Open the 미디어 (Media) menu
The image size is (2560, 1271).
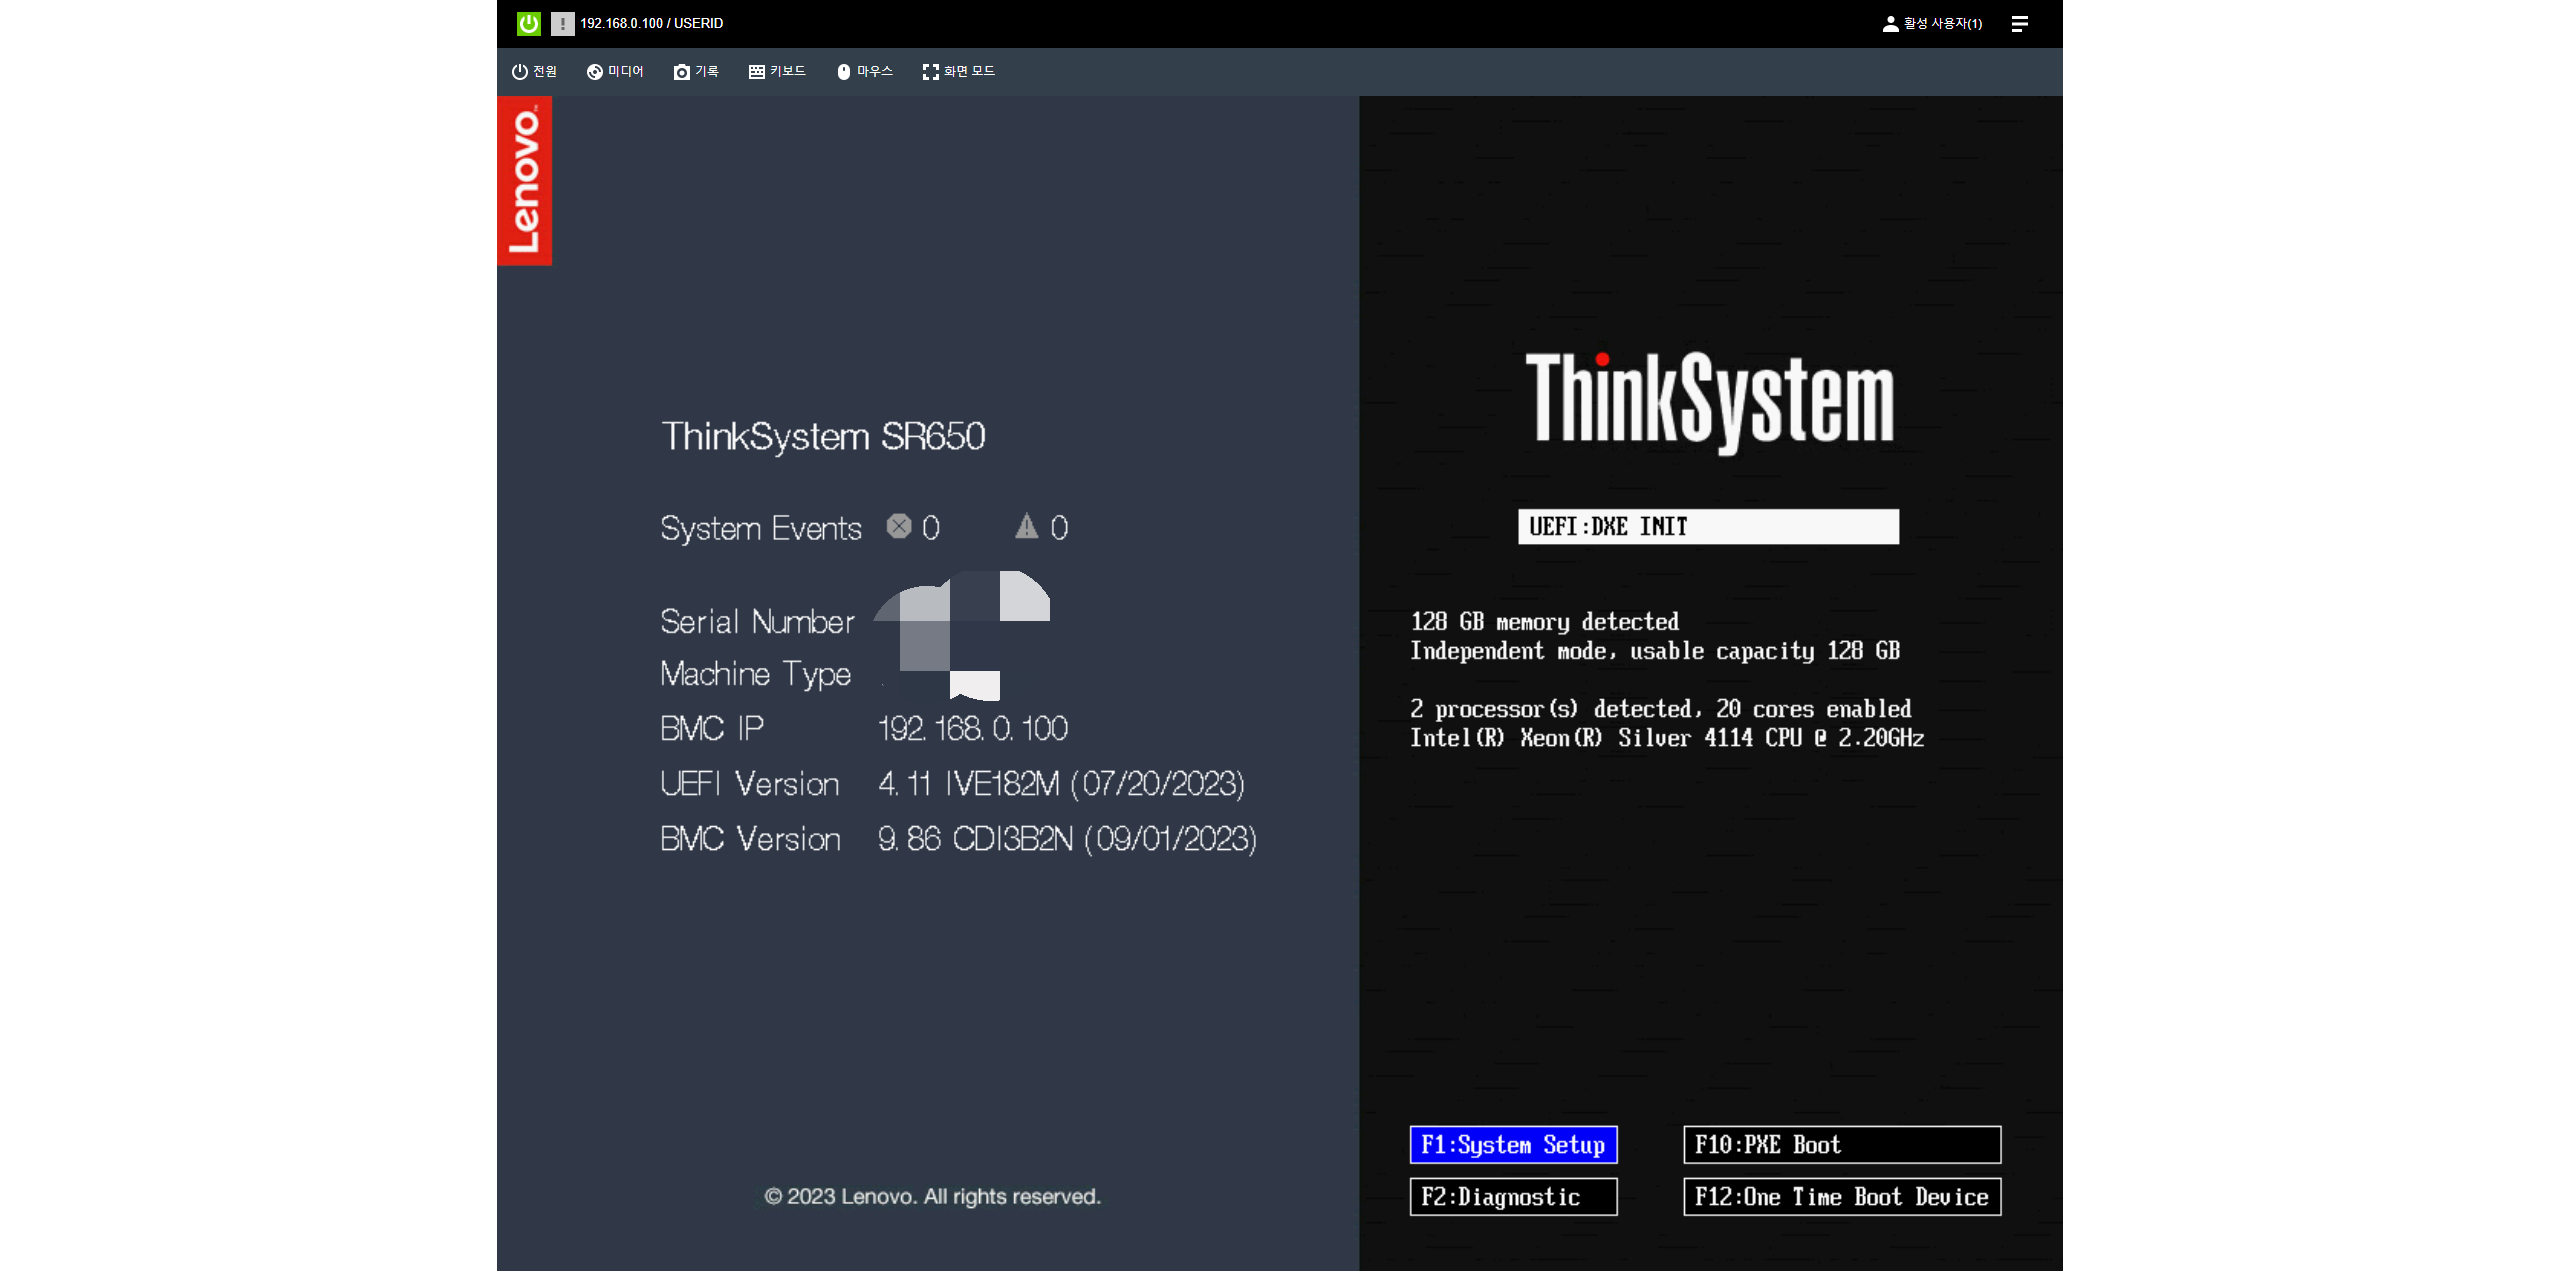pos(615,71)
